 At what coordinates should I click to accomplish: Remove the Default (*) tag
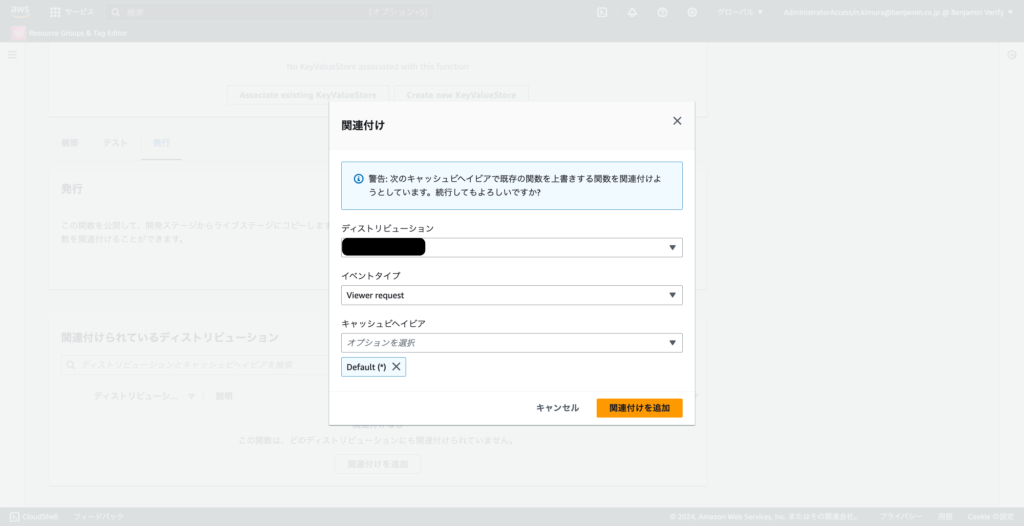point(396,367)
